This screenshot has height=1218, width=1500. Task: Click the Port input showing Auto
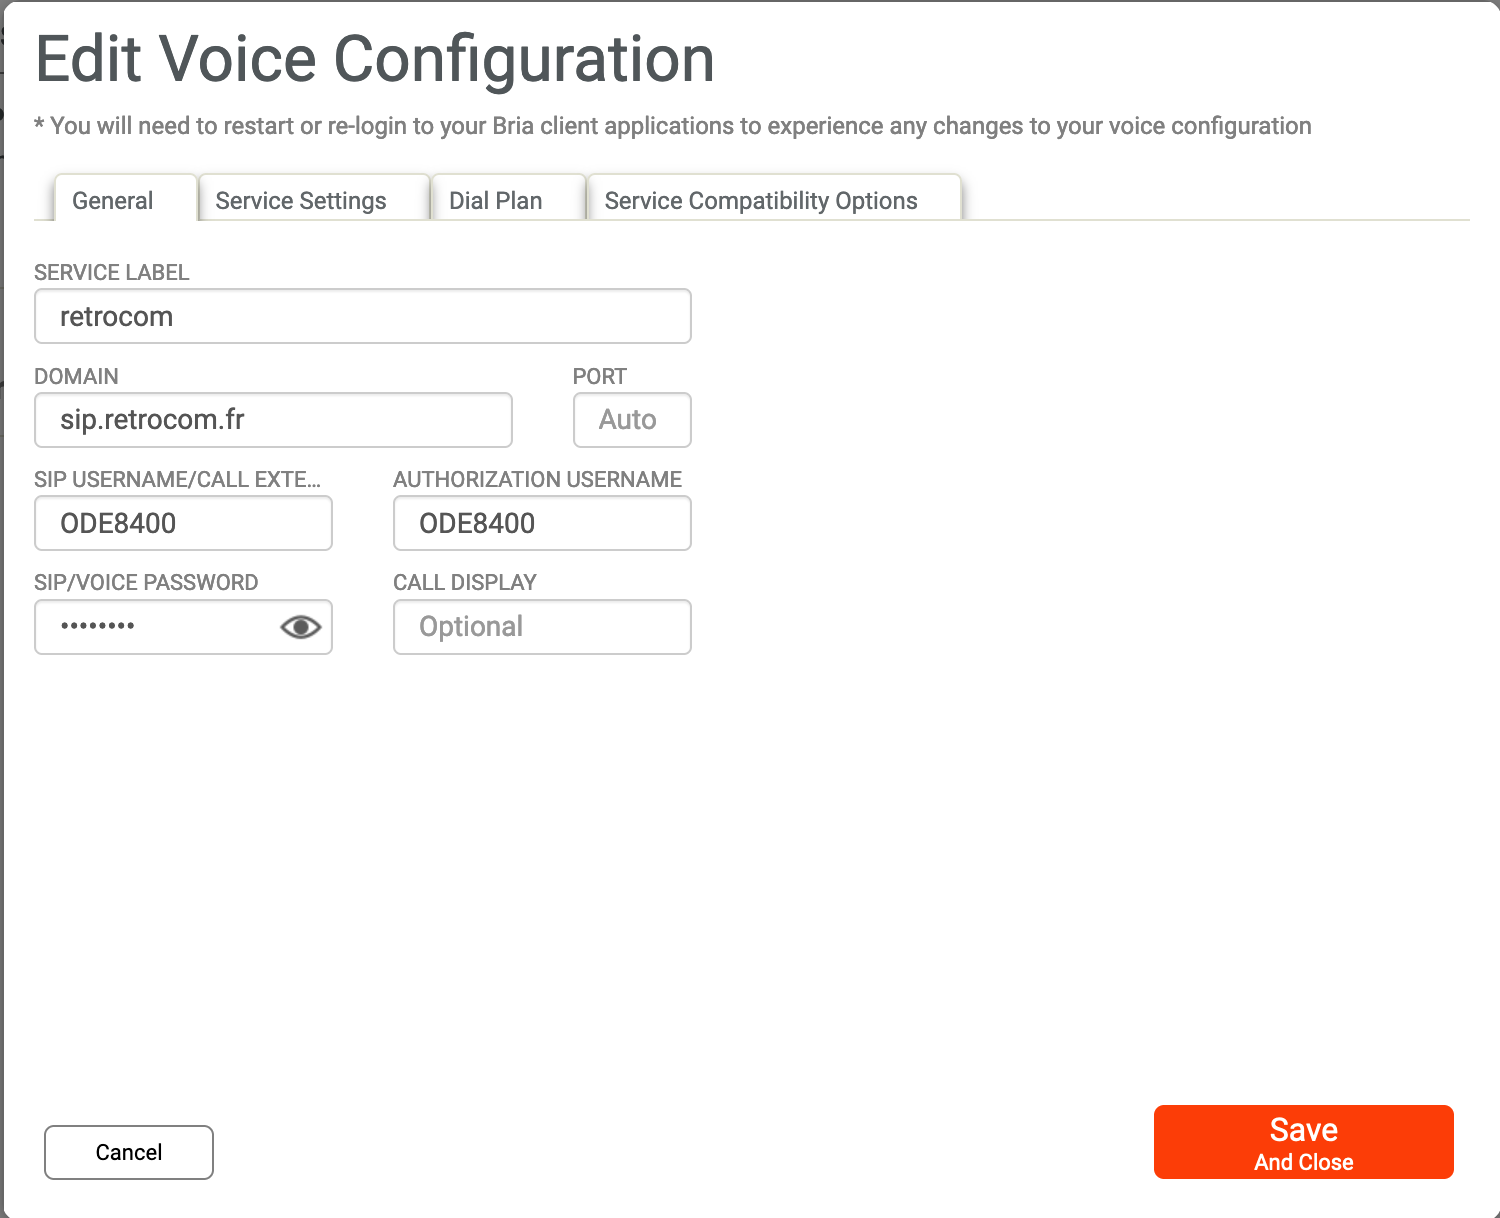(631, 420)
